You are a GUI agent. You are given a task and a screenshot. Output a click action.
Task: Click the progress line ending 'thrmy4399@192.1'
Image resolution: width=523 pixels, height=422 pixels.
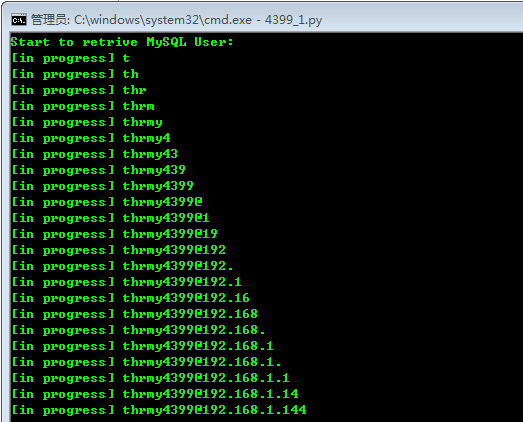[126, 282]
